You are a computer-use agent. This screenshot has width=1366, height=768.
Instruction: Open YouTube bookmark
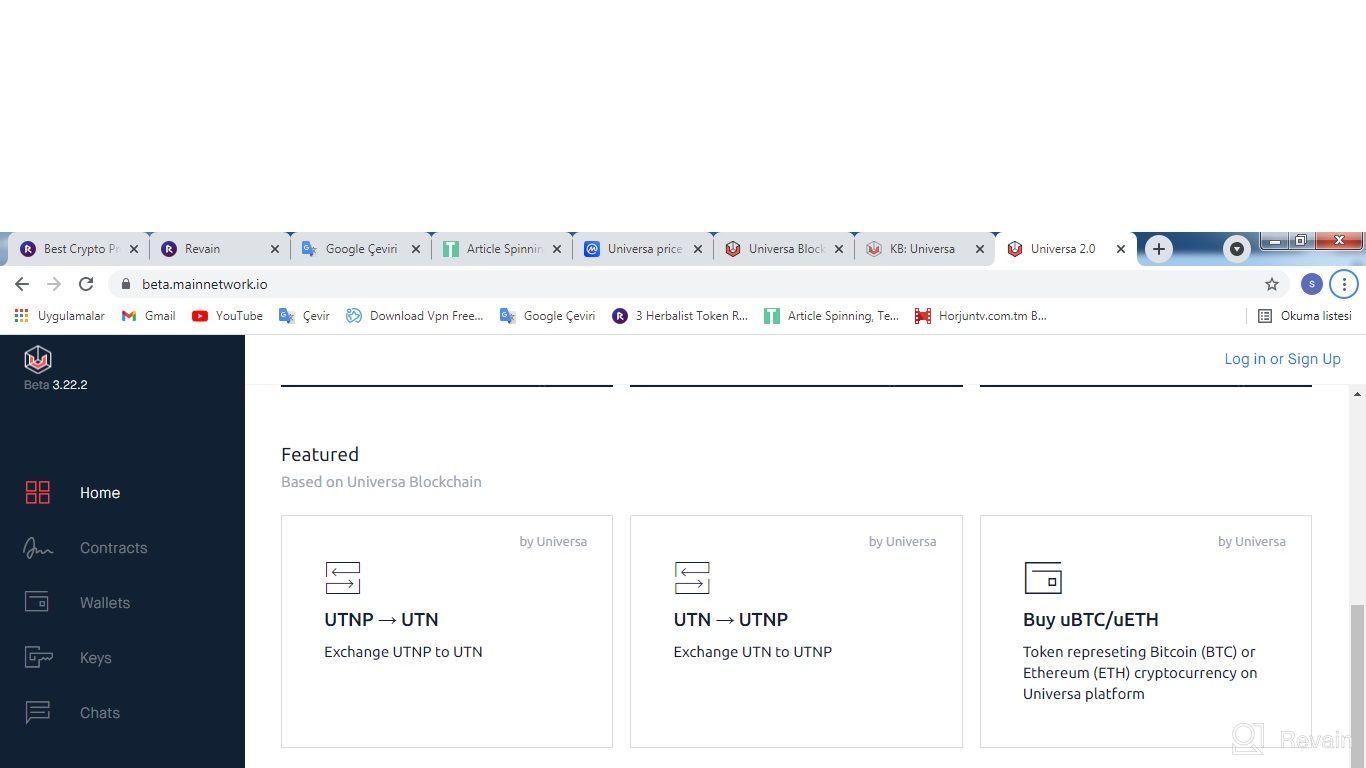(227, 316)
